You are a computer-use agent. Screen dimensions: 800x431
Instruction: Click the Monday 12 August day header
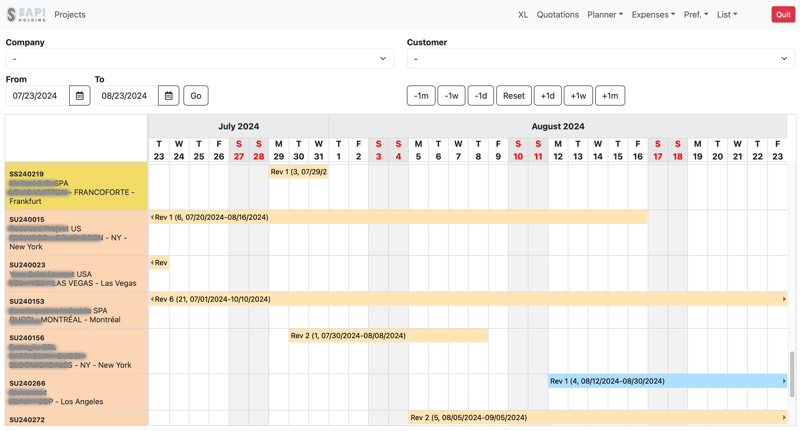[x=558, y=150]
